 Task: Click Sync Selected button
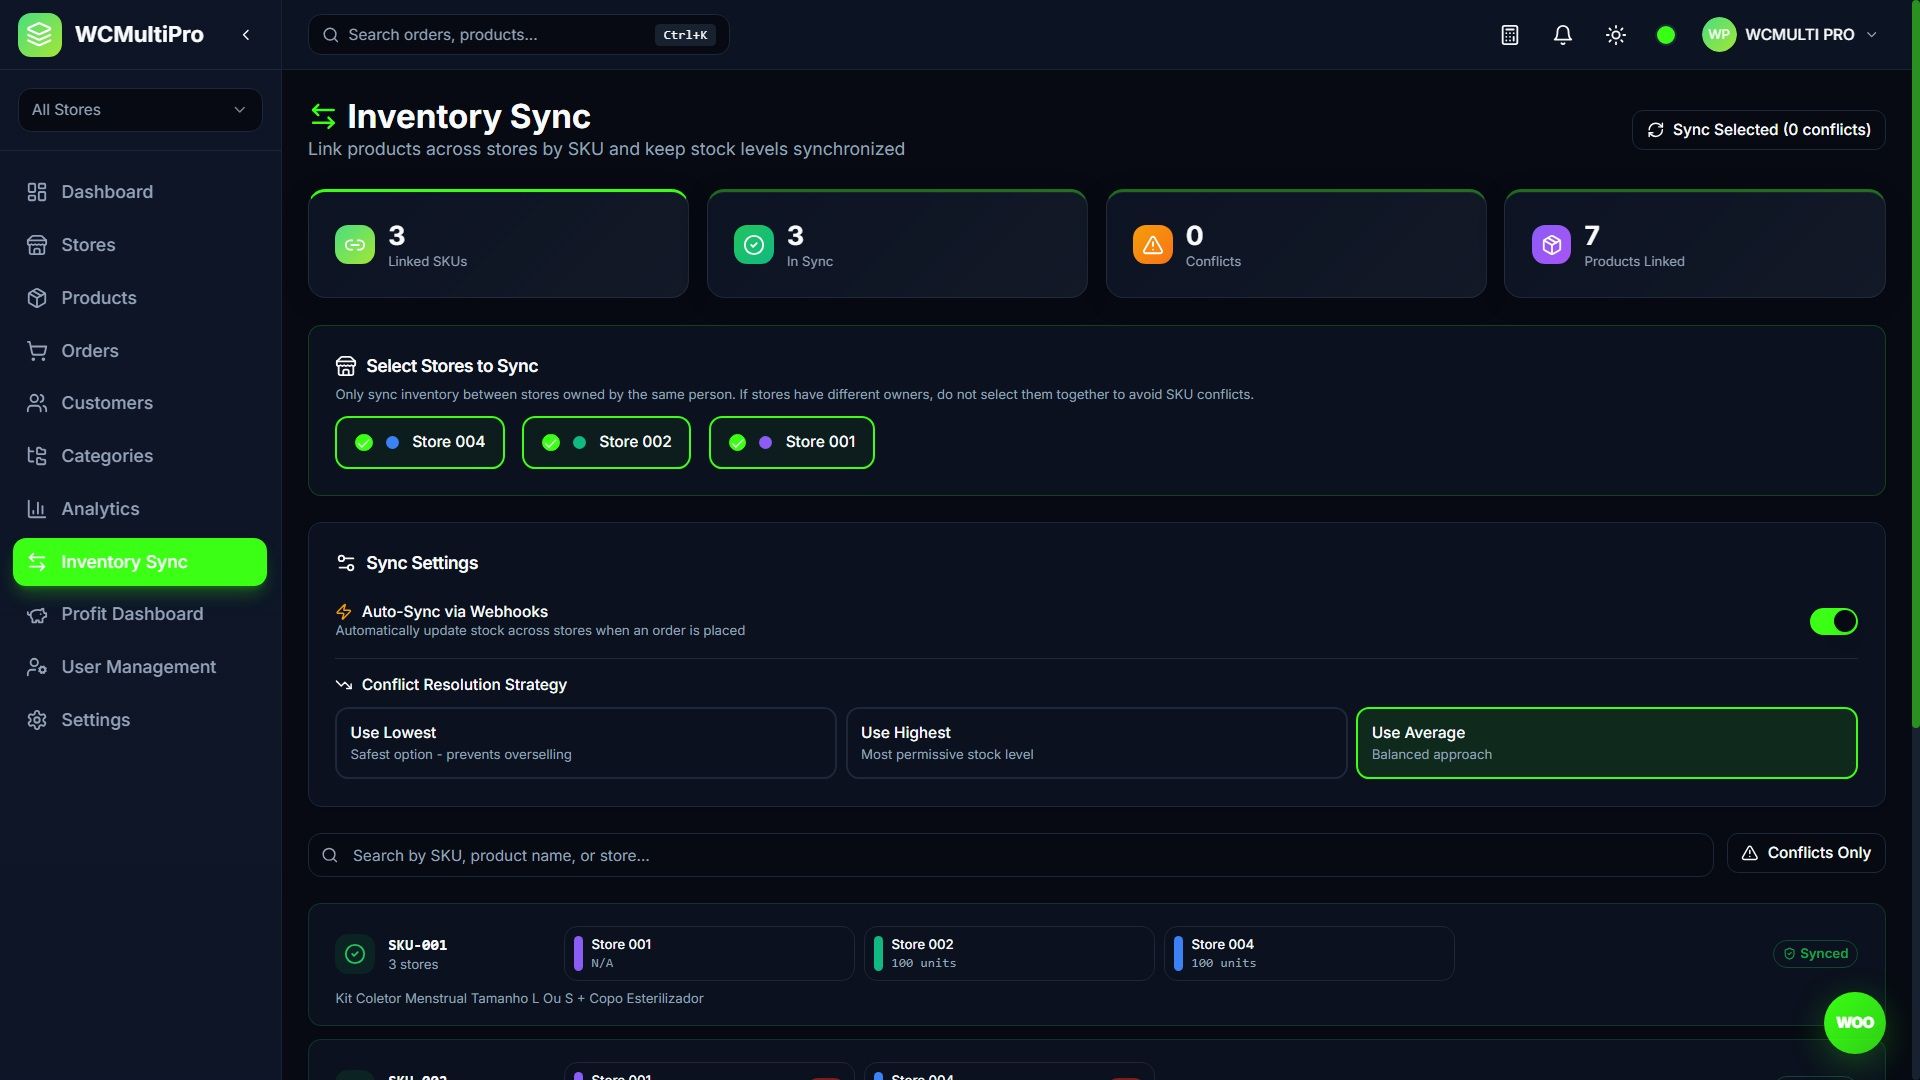pyautogui.click(x=1758, y=130)
